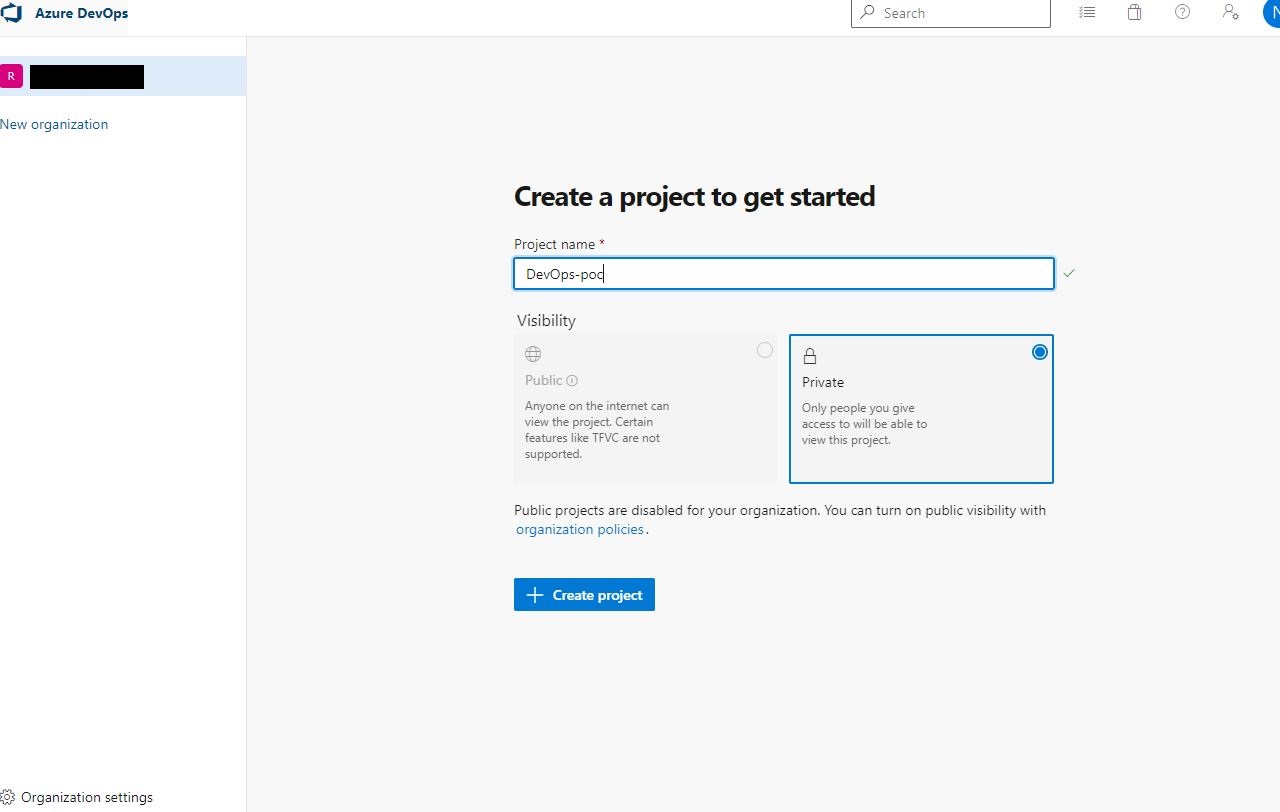Click New organization link

[x=54, y=124]
